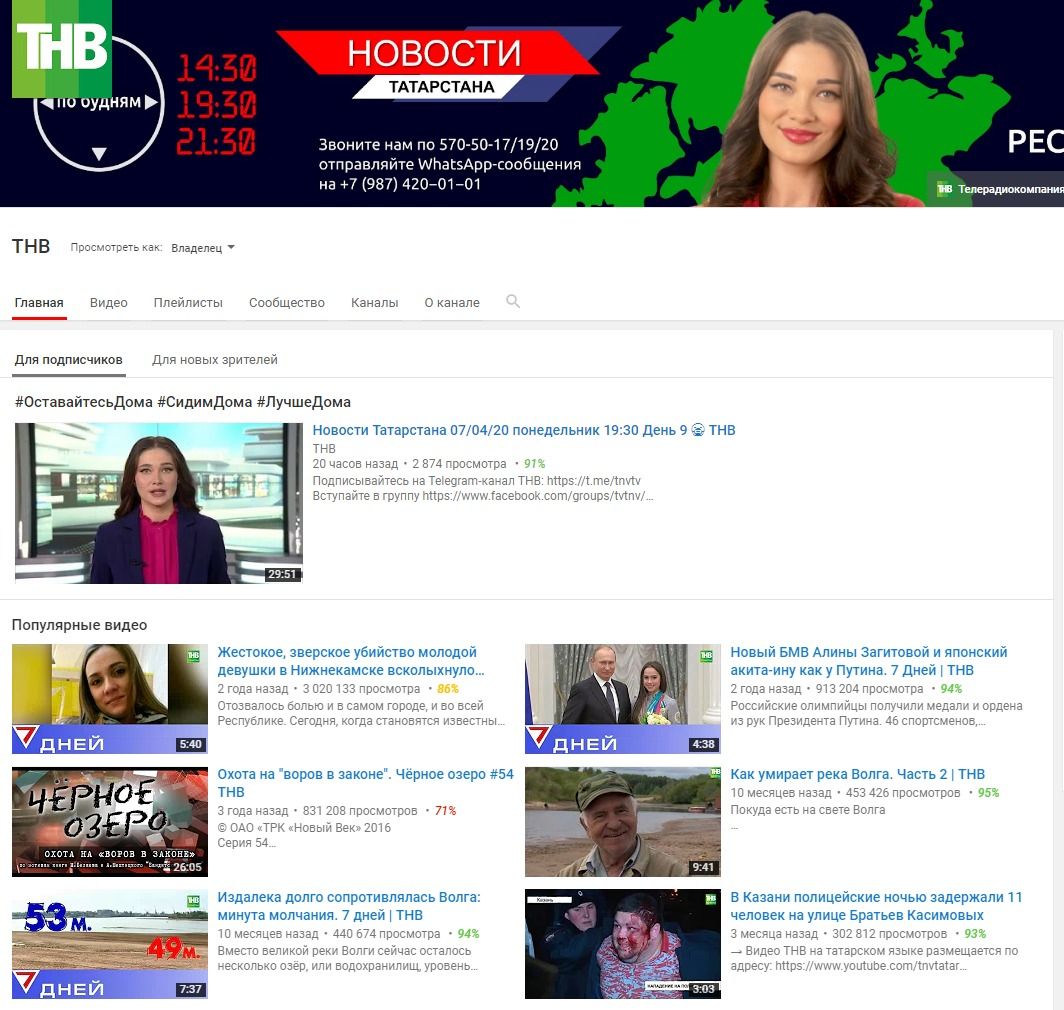Open 'Новости Татарстана 07/04/20' video title link
Image resolution: width=1064 pixels, height=1010 pixels.
click(523, 430)
